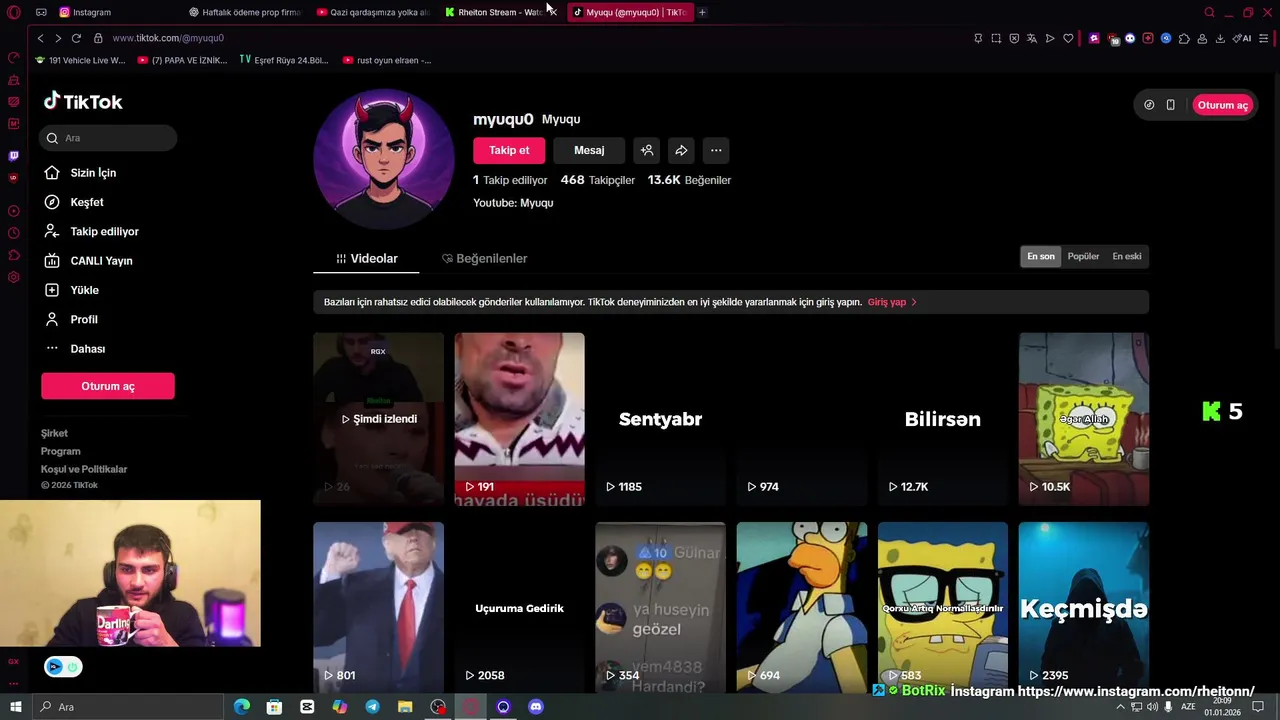Click the pin icon in address bar
Screen dimensions: 1280x720
[x=978, y=38]
